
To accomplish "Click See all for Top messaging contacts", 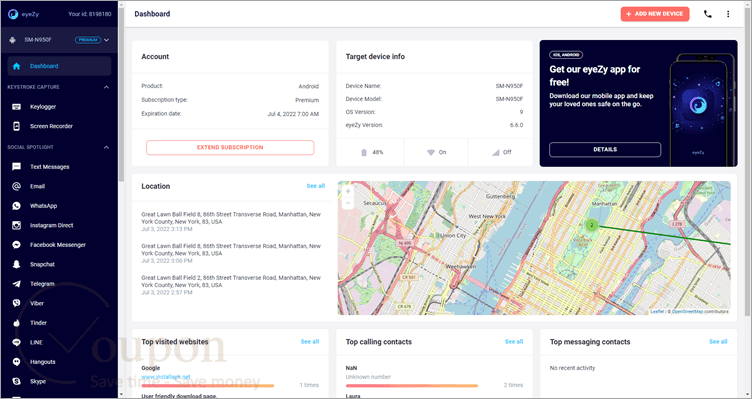I will (718, 341).
